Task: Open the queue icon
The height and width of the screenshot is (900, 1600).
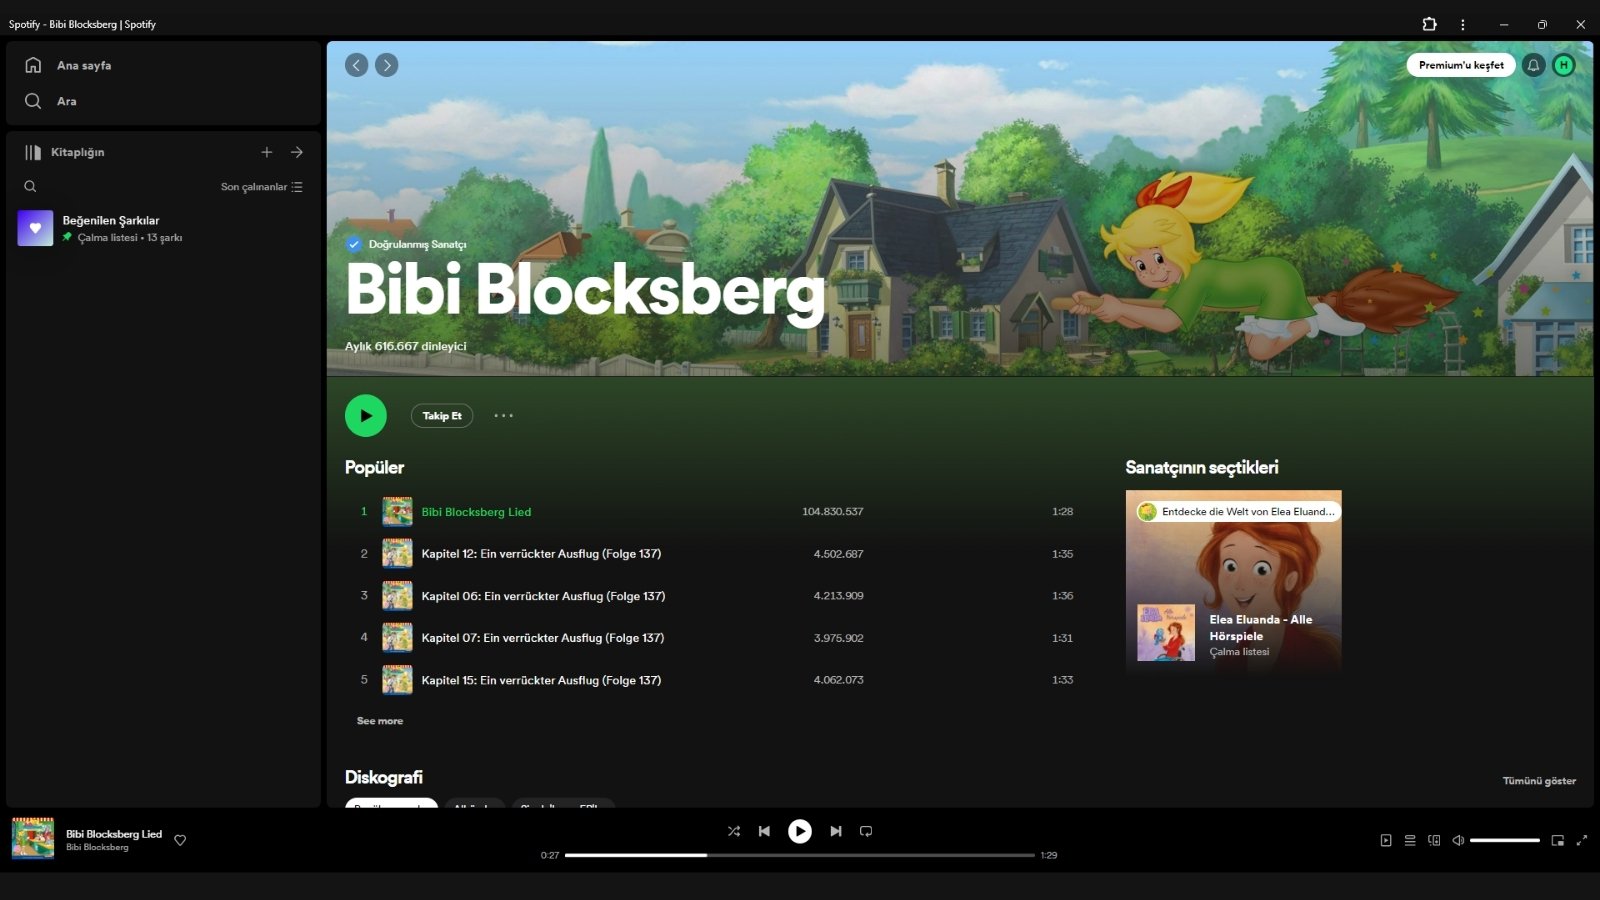Action: tap(1410, 841)
